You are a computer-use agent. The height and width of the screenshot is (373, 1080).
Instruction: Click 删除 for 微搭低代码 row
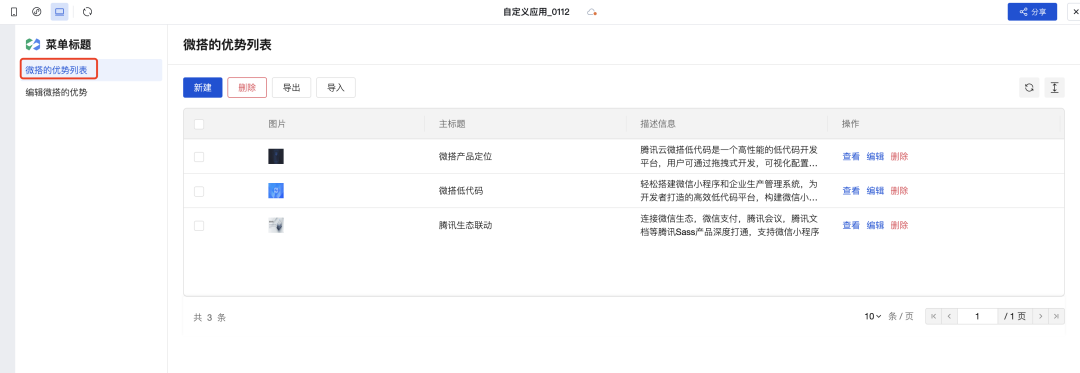900,191
